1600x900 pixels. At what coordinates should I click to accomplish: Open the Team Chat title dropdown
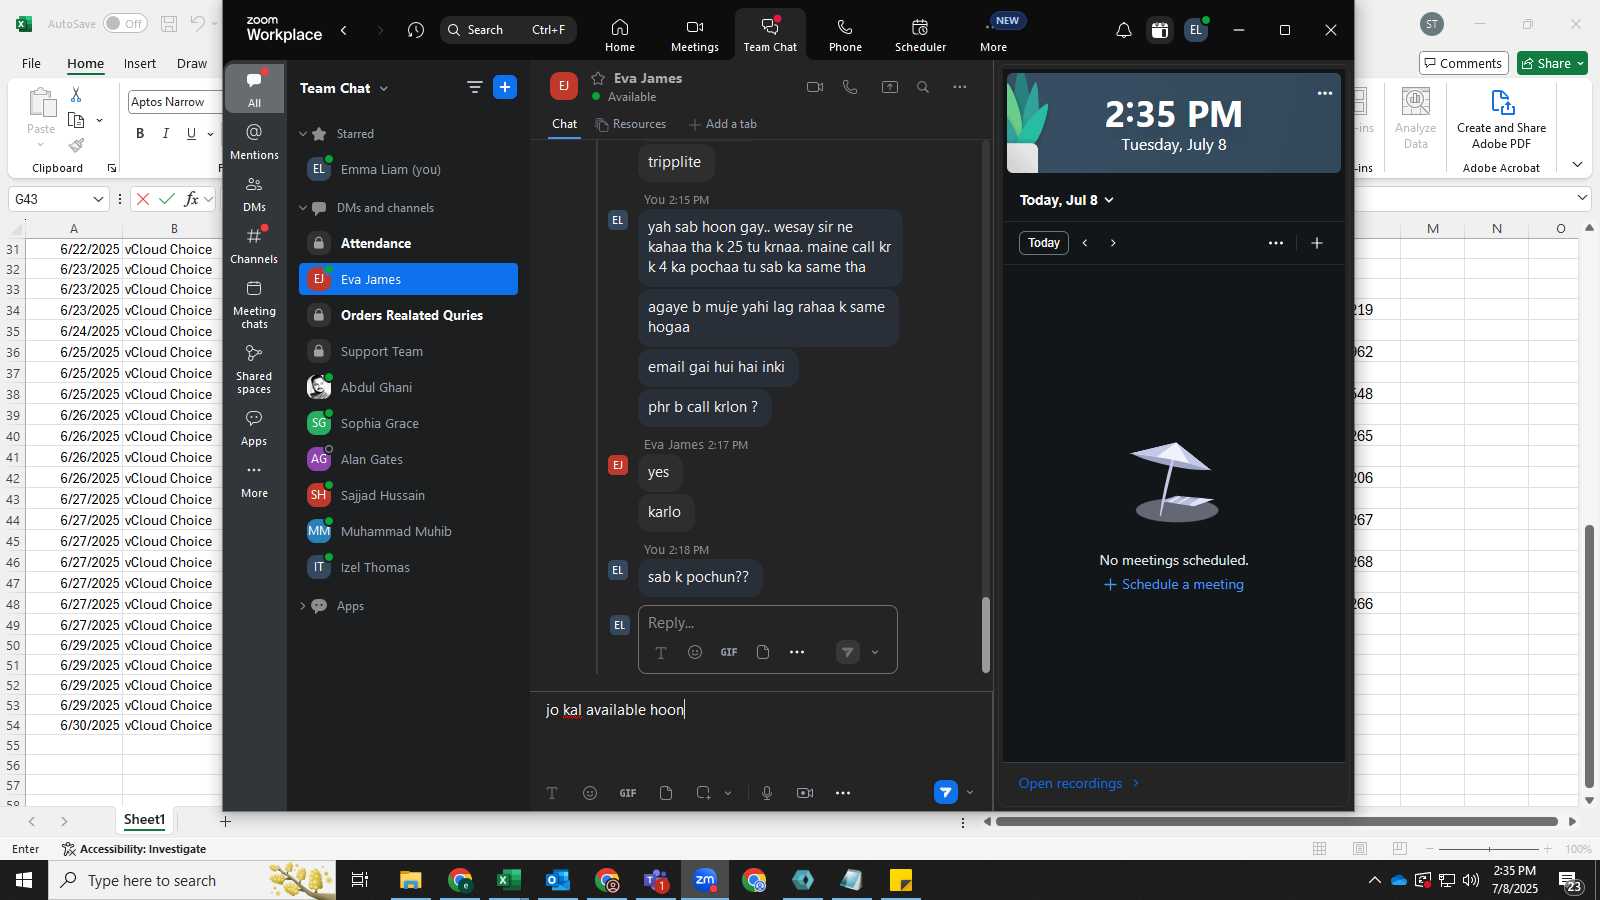384,88
